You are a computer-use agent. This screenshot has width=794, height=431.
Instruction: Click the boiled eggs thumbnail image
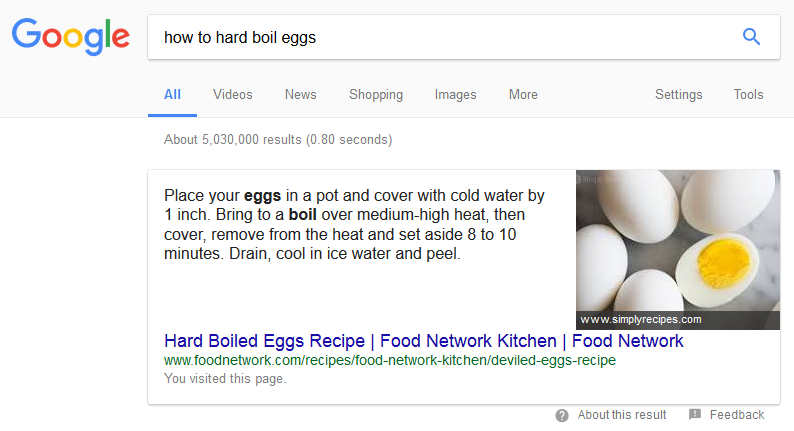[x=677, y=240]
